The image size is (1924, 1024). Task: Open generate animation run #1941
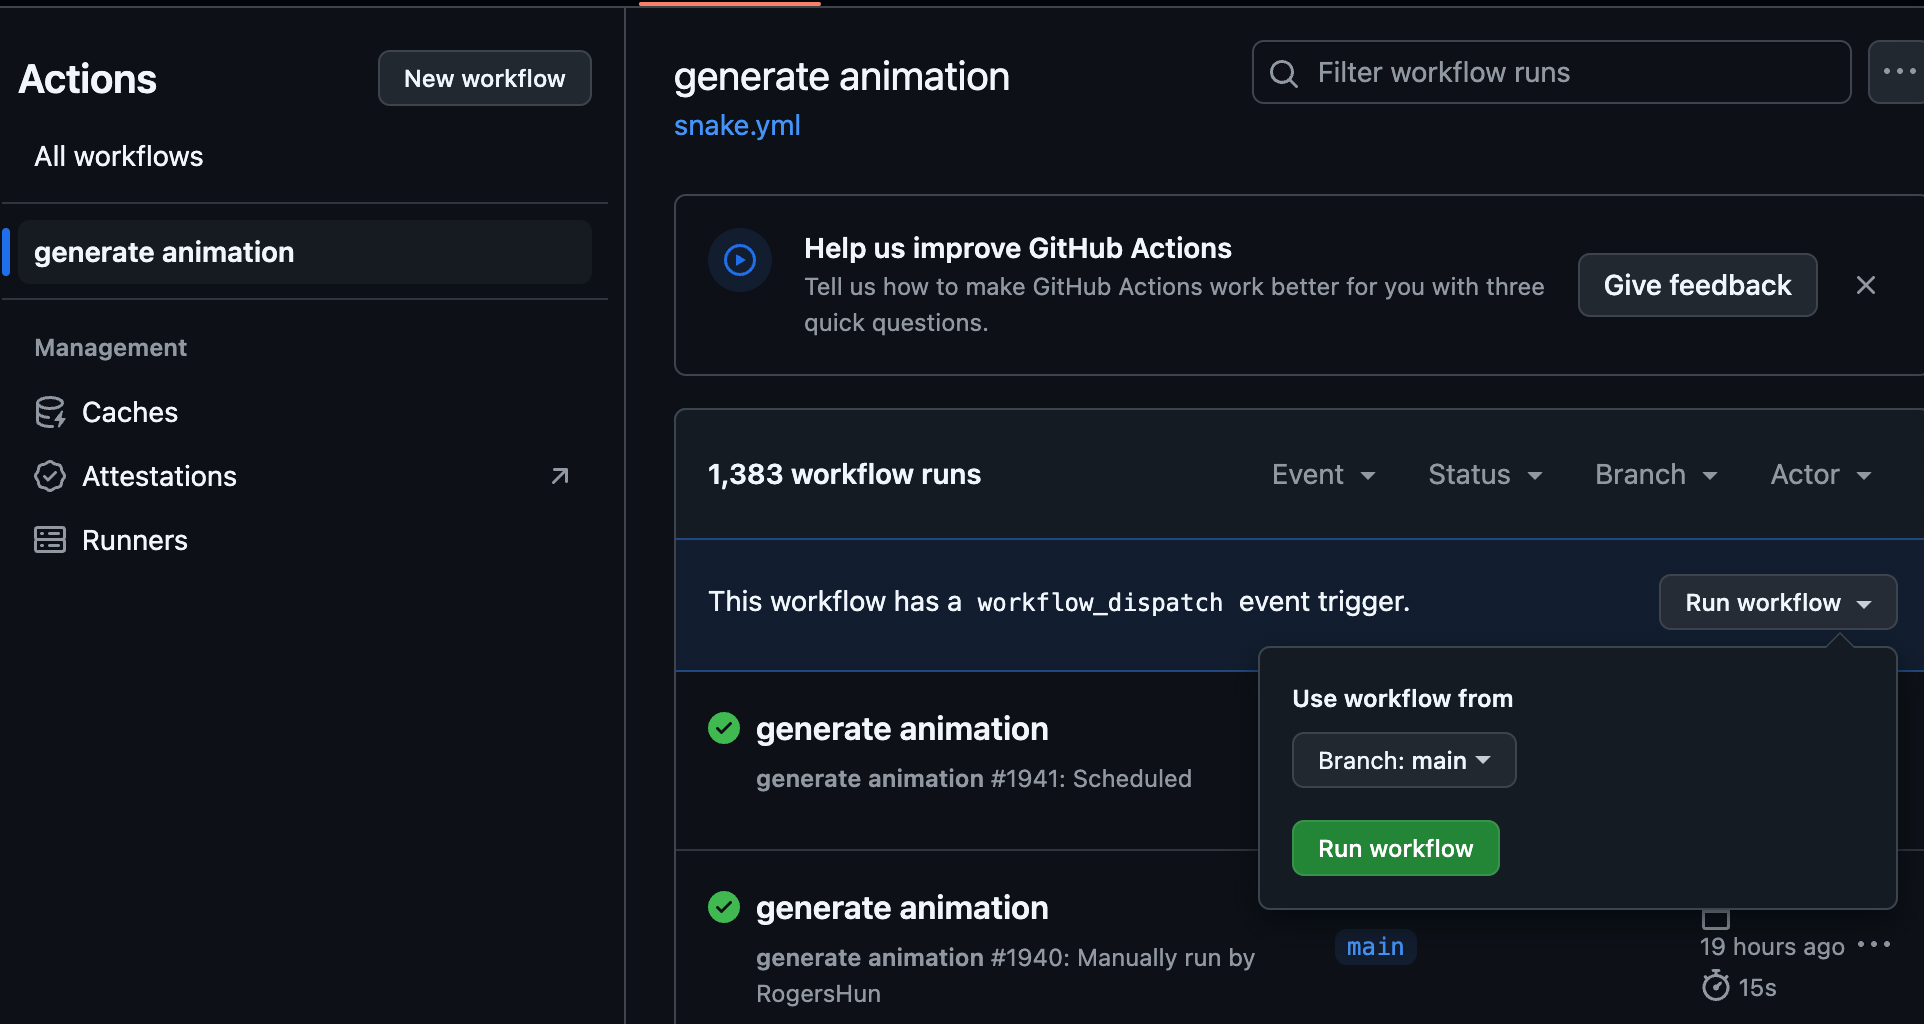(x=902, y=729)
